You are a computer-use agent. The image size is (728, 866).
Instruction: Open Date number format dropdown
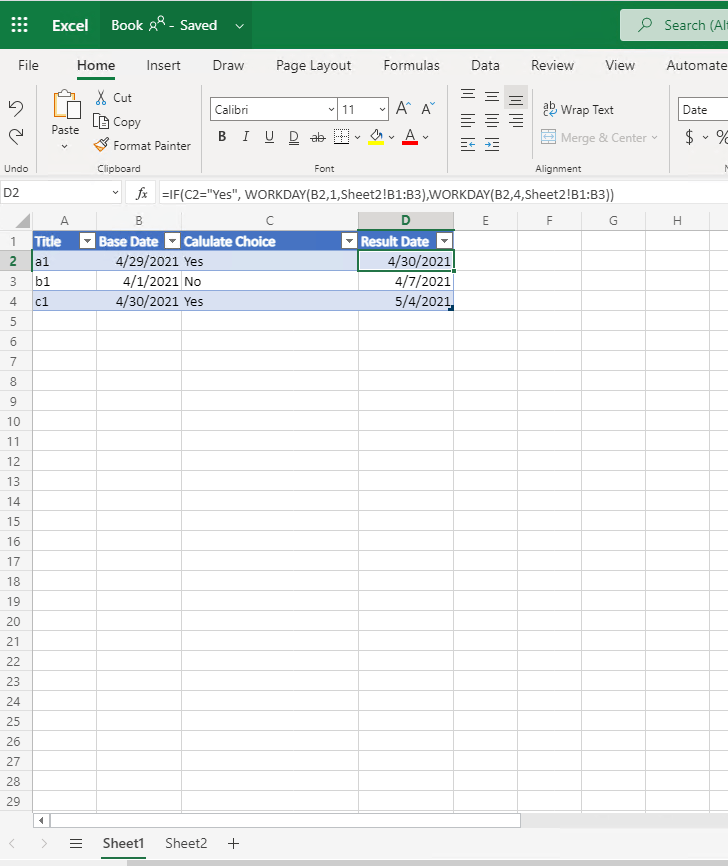point(703,109)
